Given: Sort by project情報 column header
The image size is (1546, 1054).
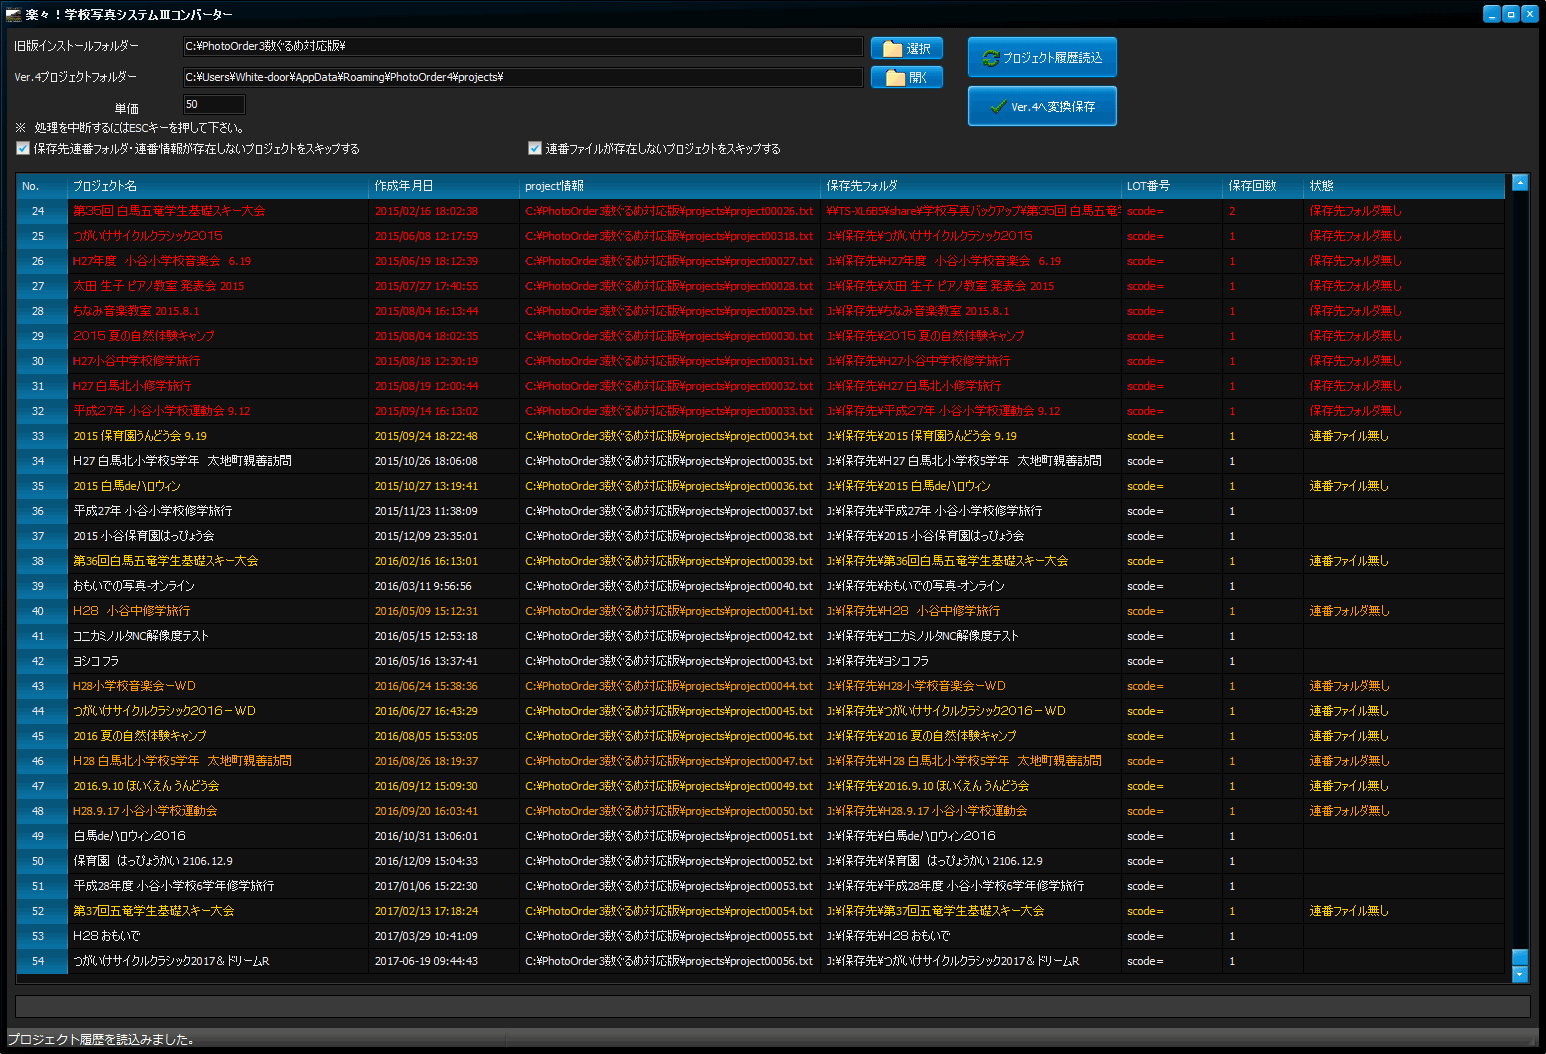Looking at the screenshot, I should click(670, 186).
